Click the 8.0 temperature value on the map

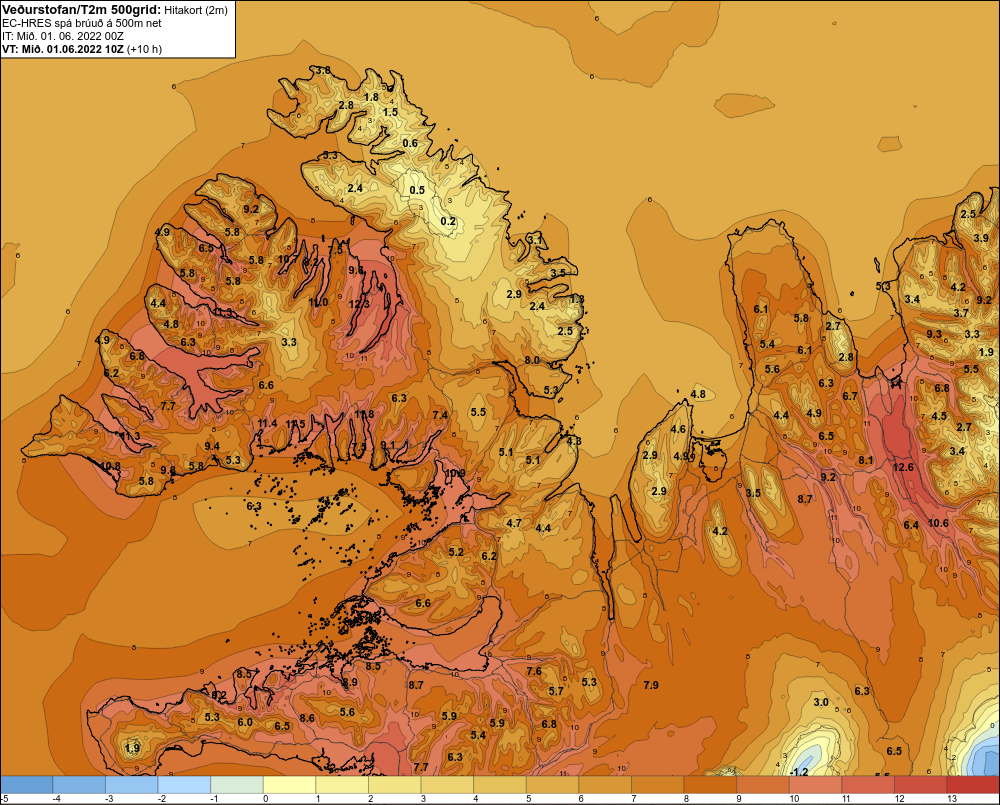532,360
